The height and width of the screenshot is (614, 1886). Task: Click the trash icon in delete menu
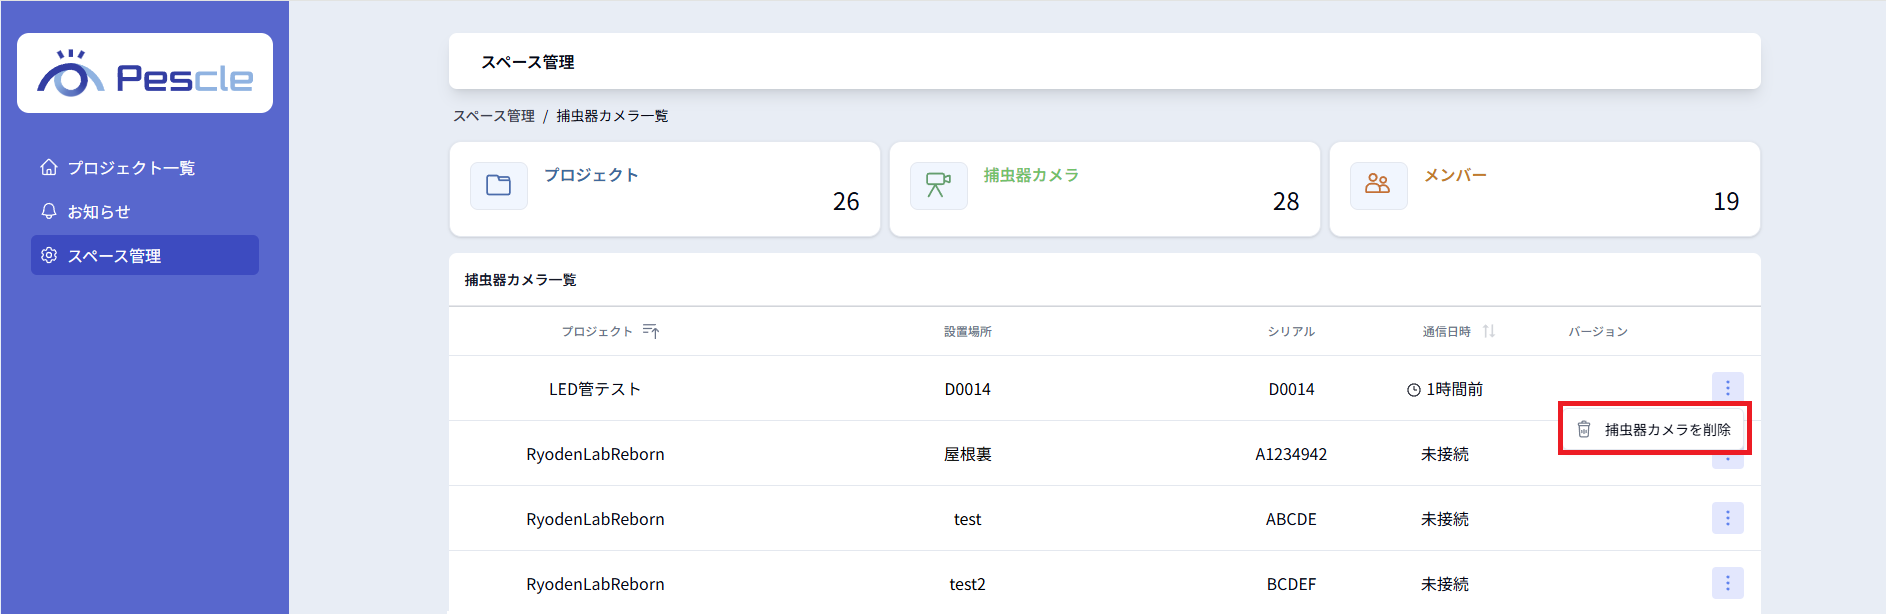pos(1584,429)
